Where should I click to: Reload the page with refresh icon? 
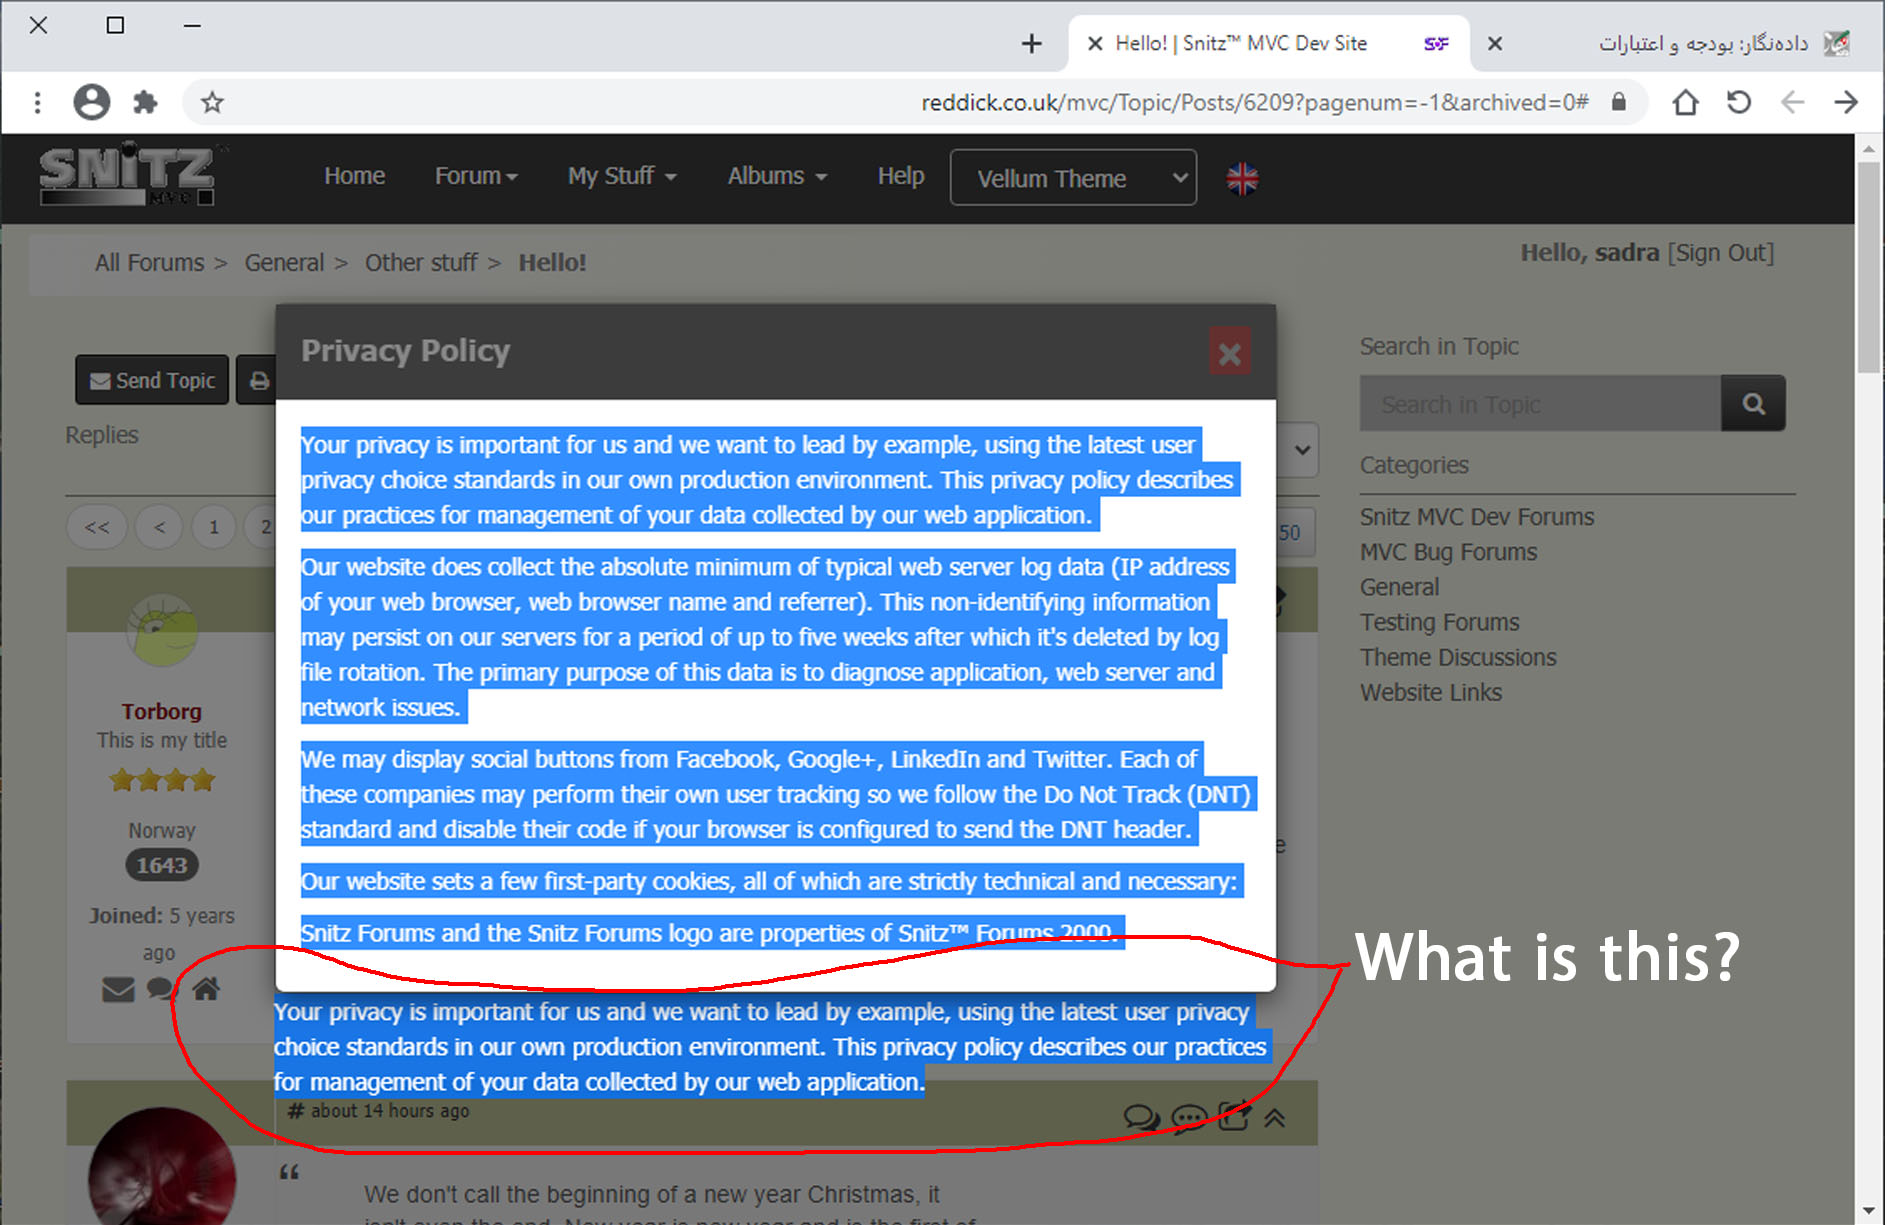(x=1739, y=102)
